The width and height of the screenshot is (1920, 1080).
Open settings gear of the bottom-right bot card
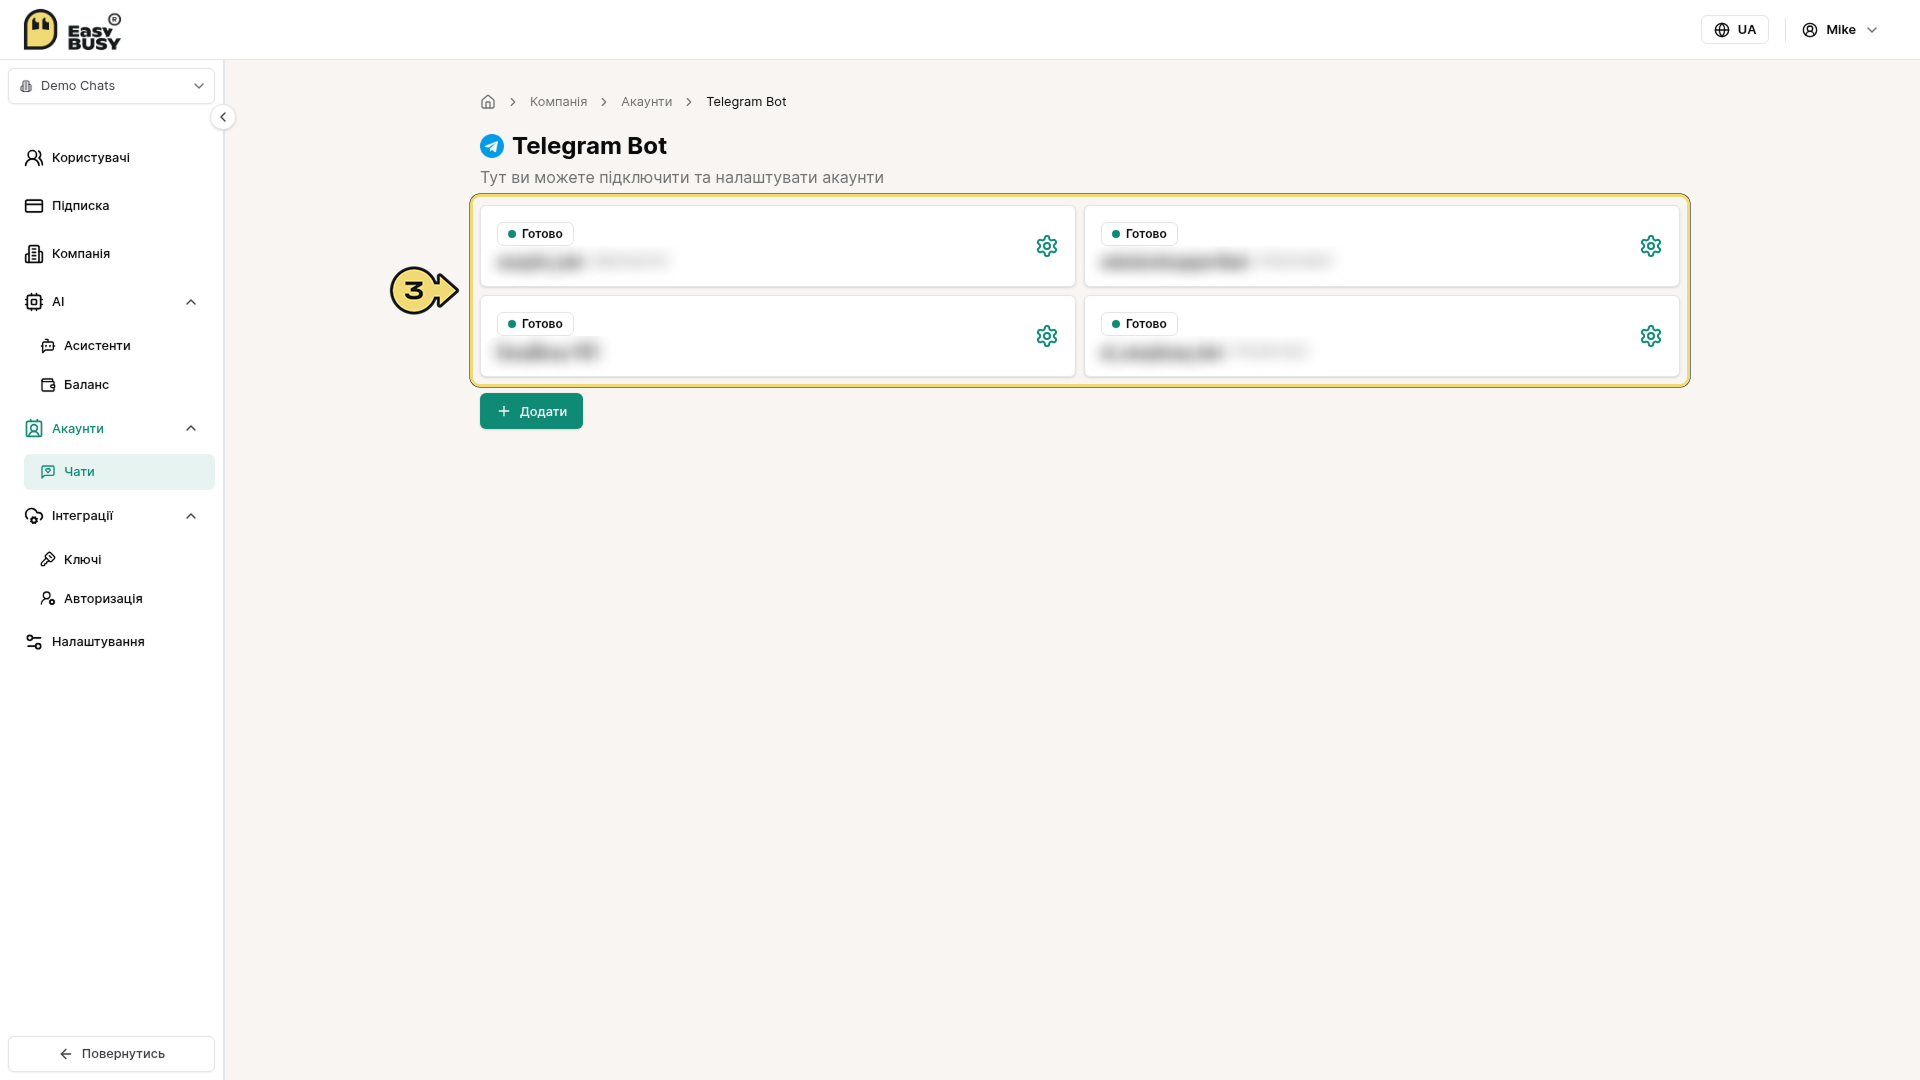[1651, 336]
